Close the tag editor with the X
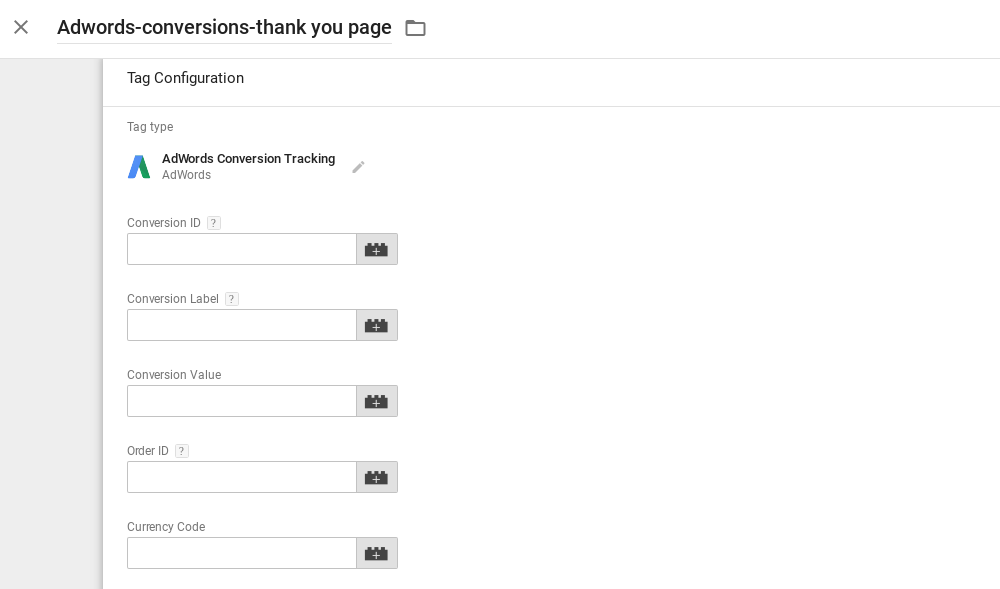 pyautogui.click(x=21, y=27)
